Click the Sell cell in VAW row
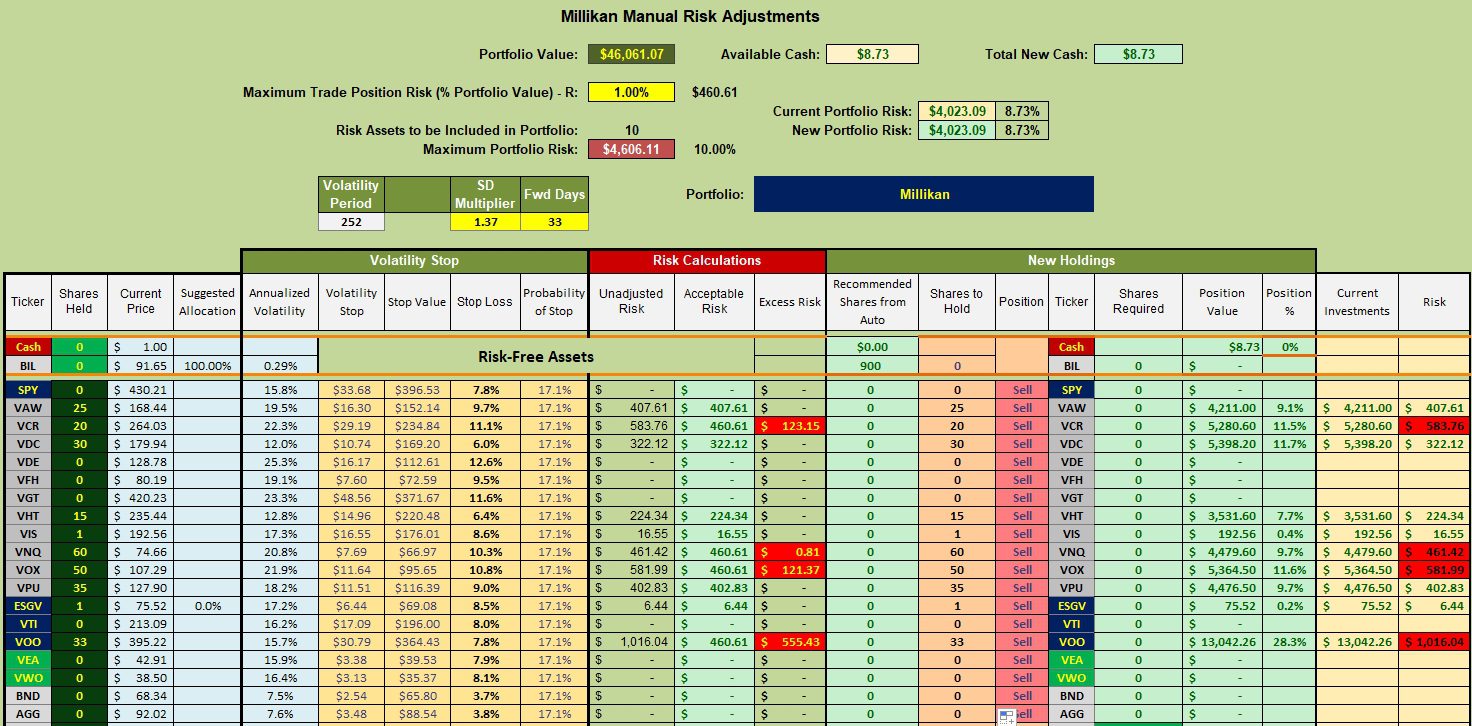This screenshot has width=1472, height=726. point(1021,407)
